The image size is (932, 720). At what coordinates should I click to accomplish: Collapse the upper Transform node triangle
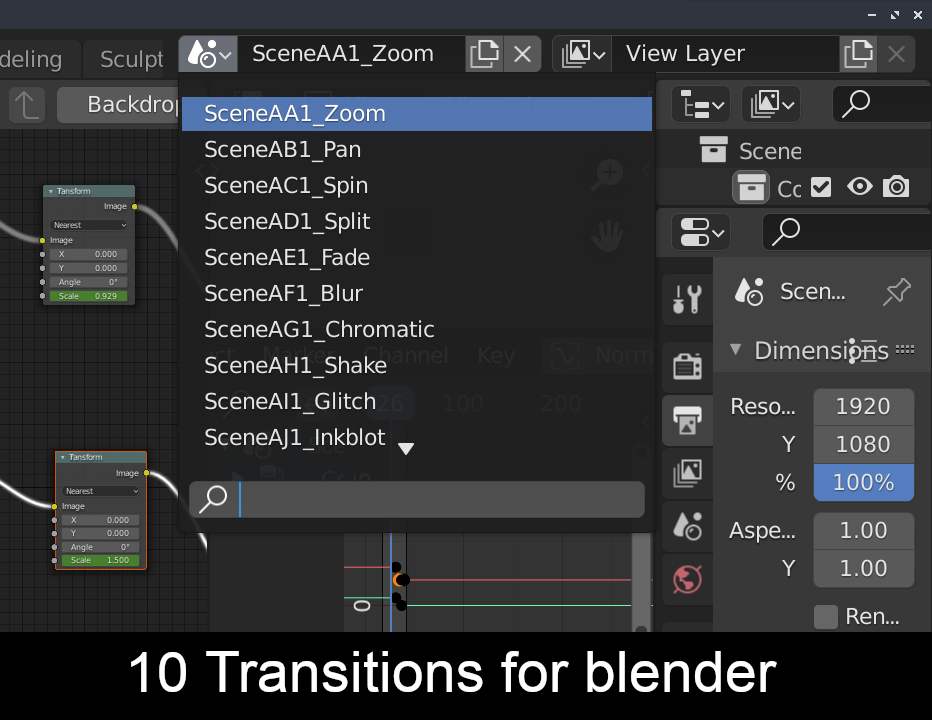point(51,191)
